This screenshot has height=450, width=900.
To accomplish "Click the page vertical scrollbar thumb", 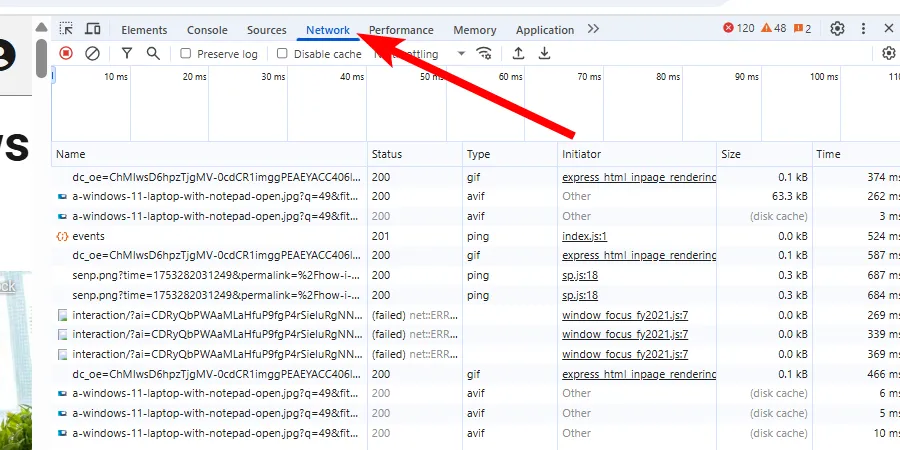I will (x=41, y=58).
